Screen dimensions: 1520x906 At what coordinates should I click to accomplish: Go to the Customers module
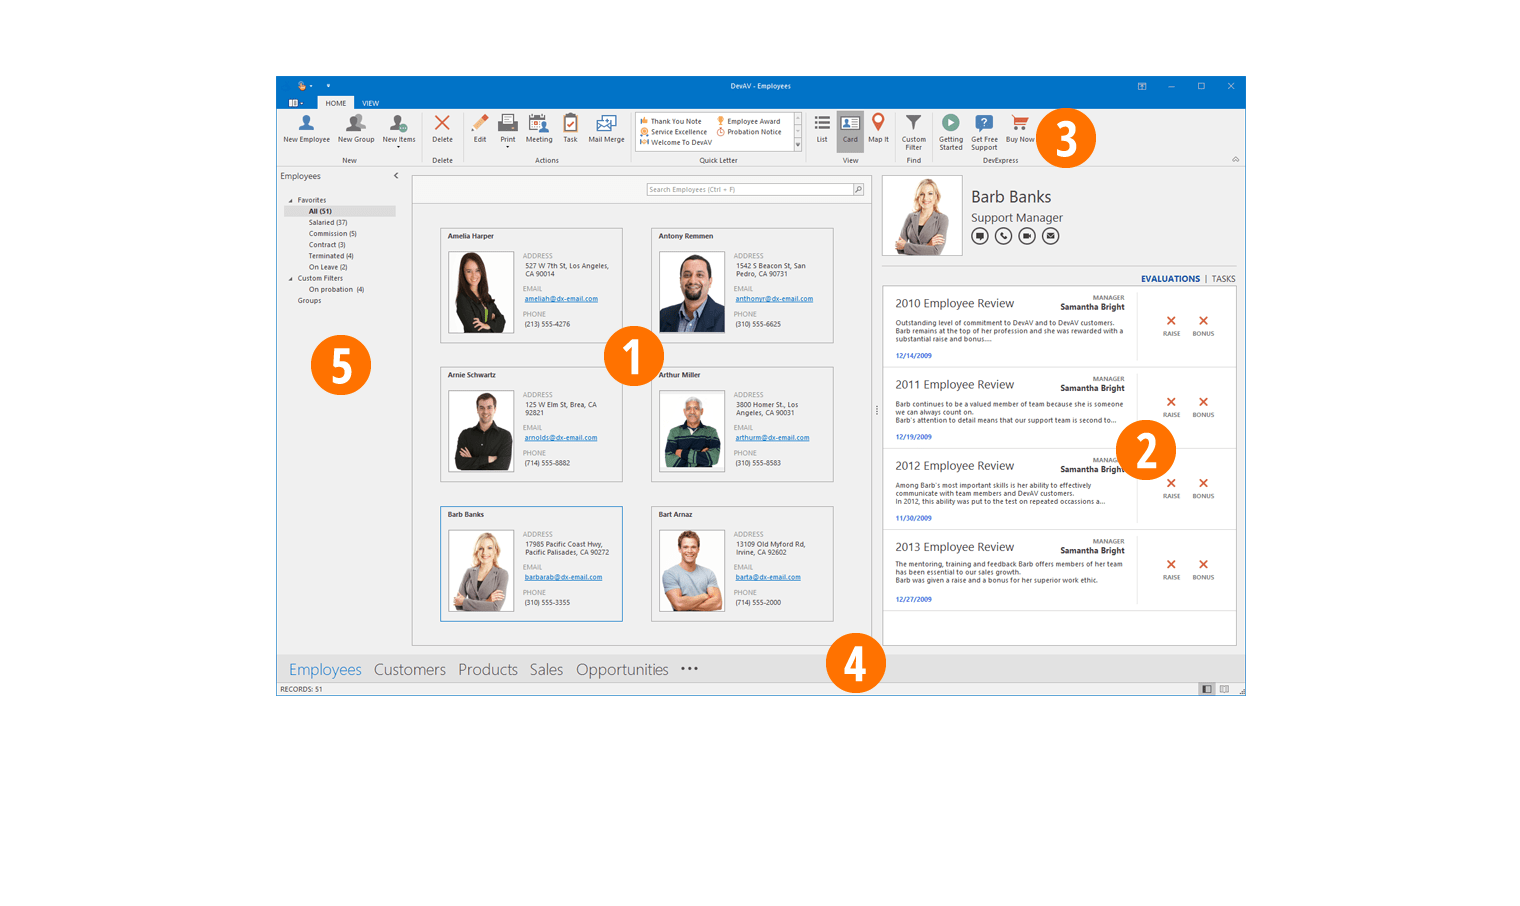pos(409,670)
